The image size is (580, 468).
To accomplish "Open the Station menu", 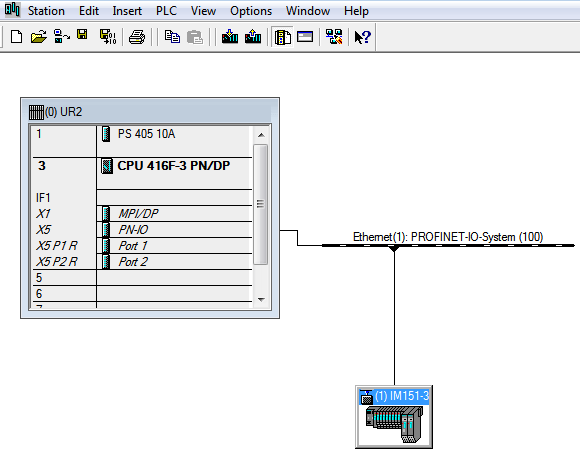I will (x=46, y=11).
